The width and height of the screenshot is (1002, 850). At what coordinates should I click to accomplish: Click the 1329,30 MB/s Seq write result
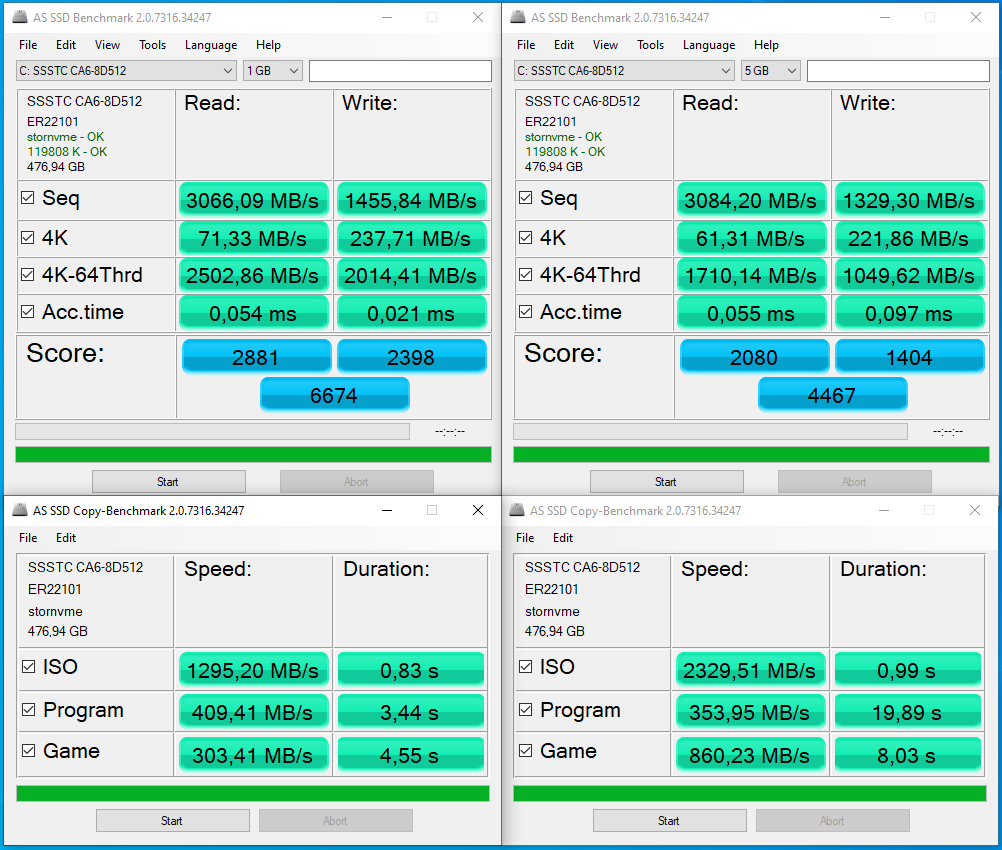click(x=909, y=200)
